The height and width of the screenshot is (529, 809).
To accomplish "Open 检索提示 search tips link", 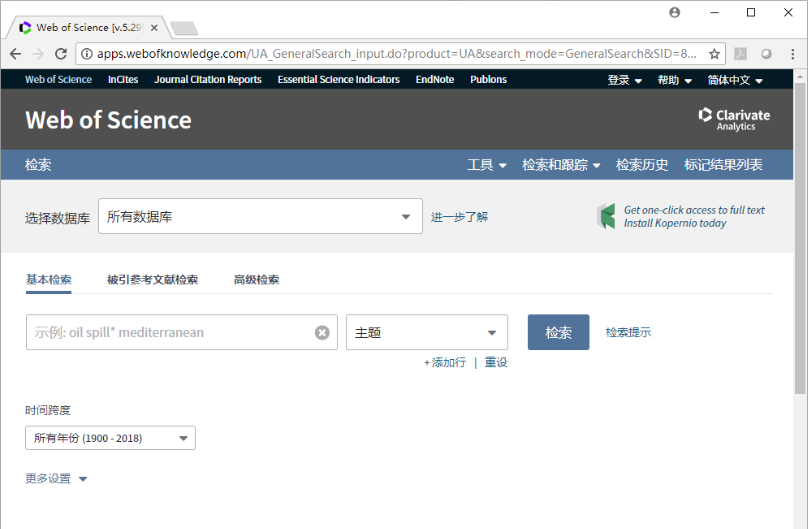I will coord(628,332).
